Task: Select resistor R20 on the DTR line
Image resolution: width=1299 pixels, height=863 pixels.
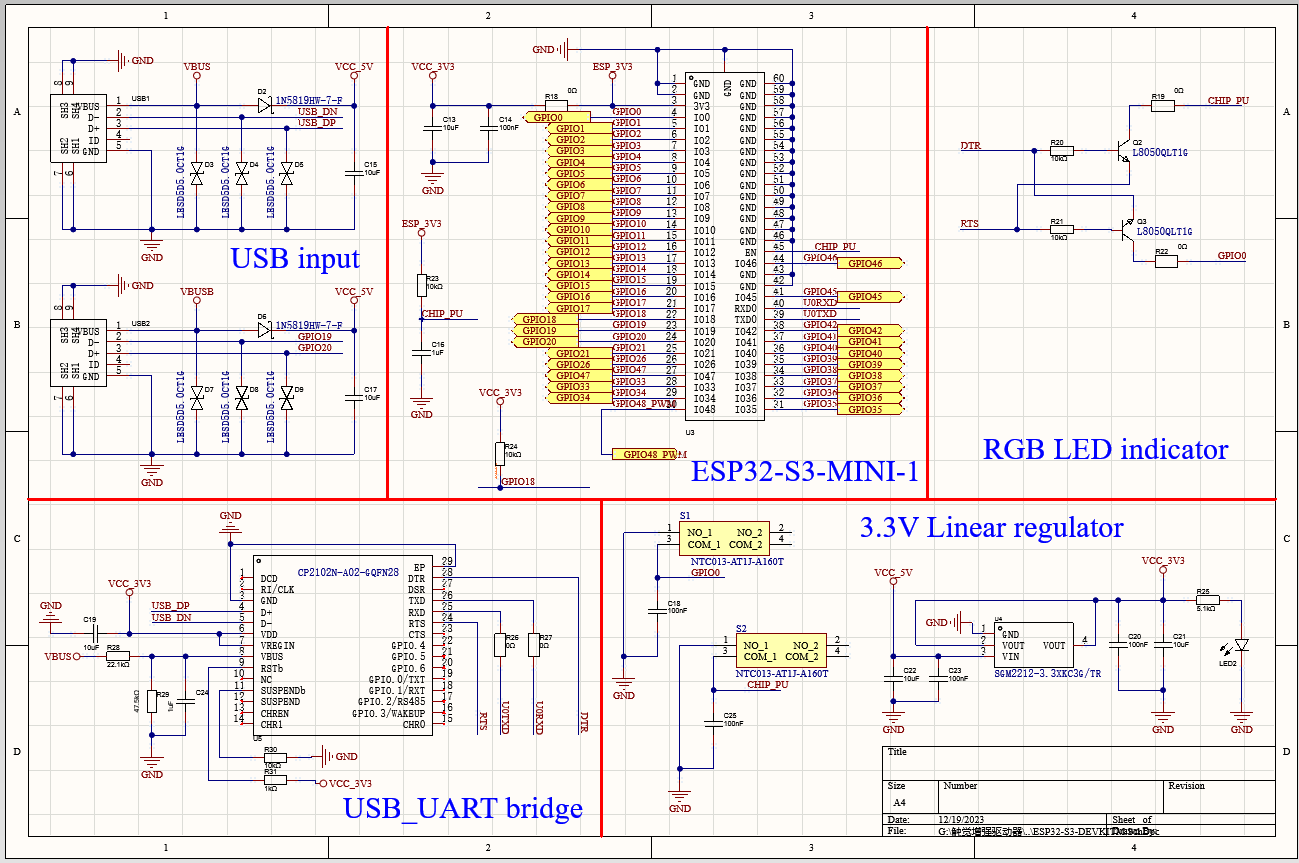Action: coord(1061,151)
